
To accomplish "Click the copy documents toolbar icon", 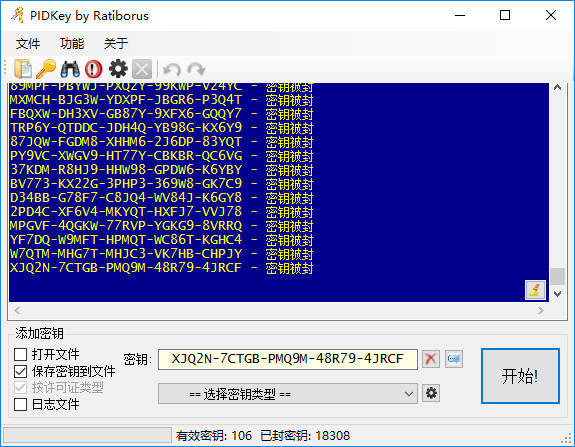I will point(23,69).
